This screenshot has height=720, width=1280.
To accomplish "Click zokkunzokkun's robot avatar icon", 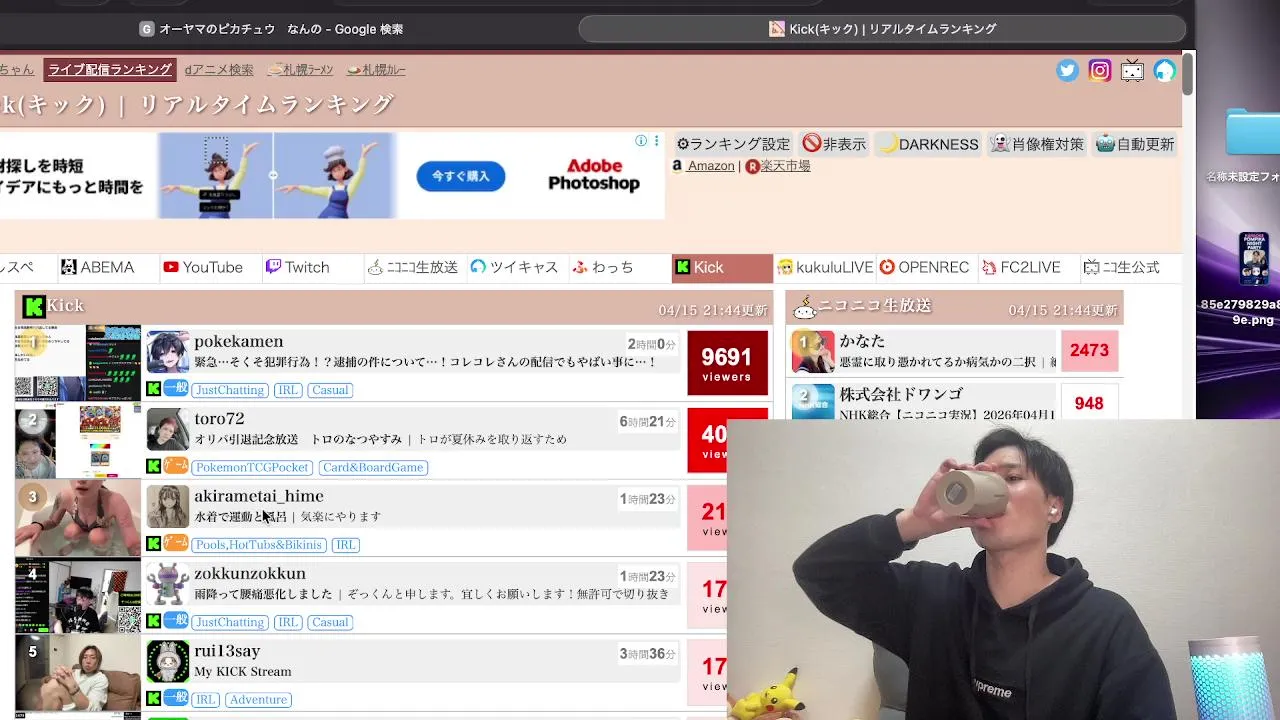I will tap(168, 584).
